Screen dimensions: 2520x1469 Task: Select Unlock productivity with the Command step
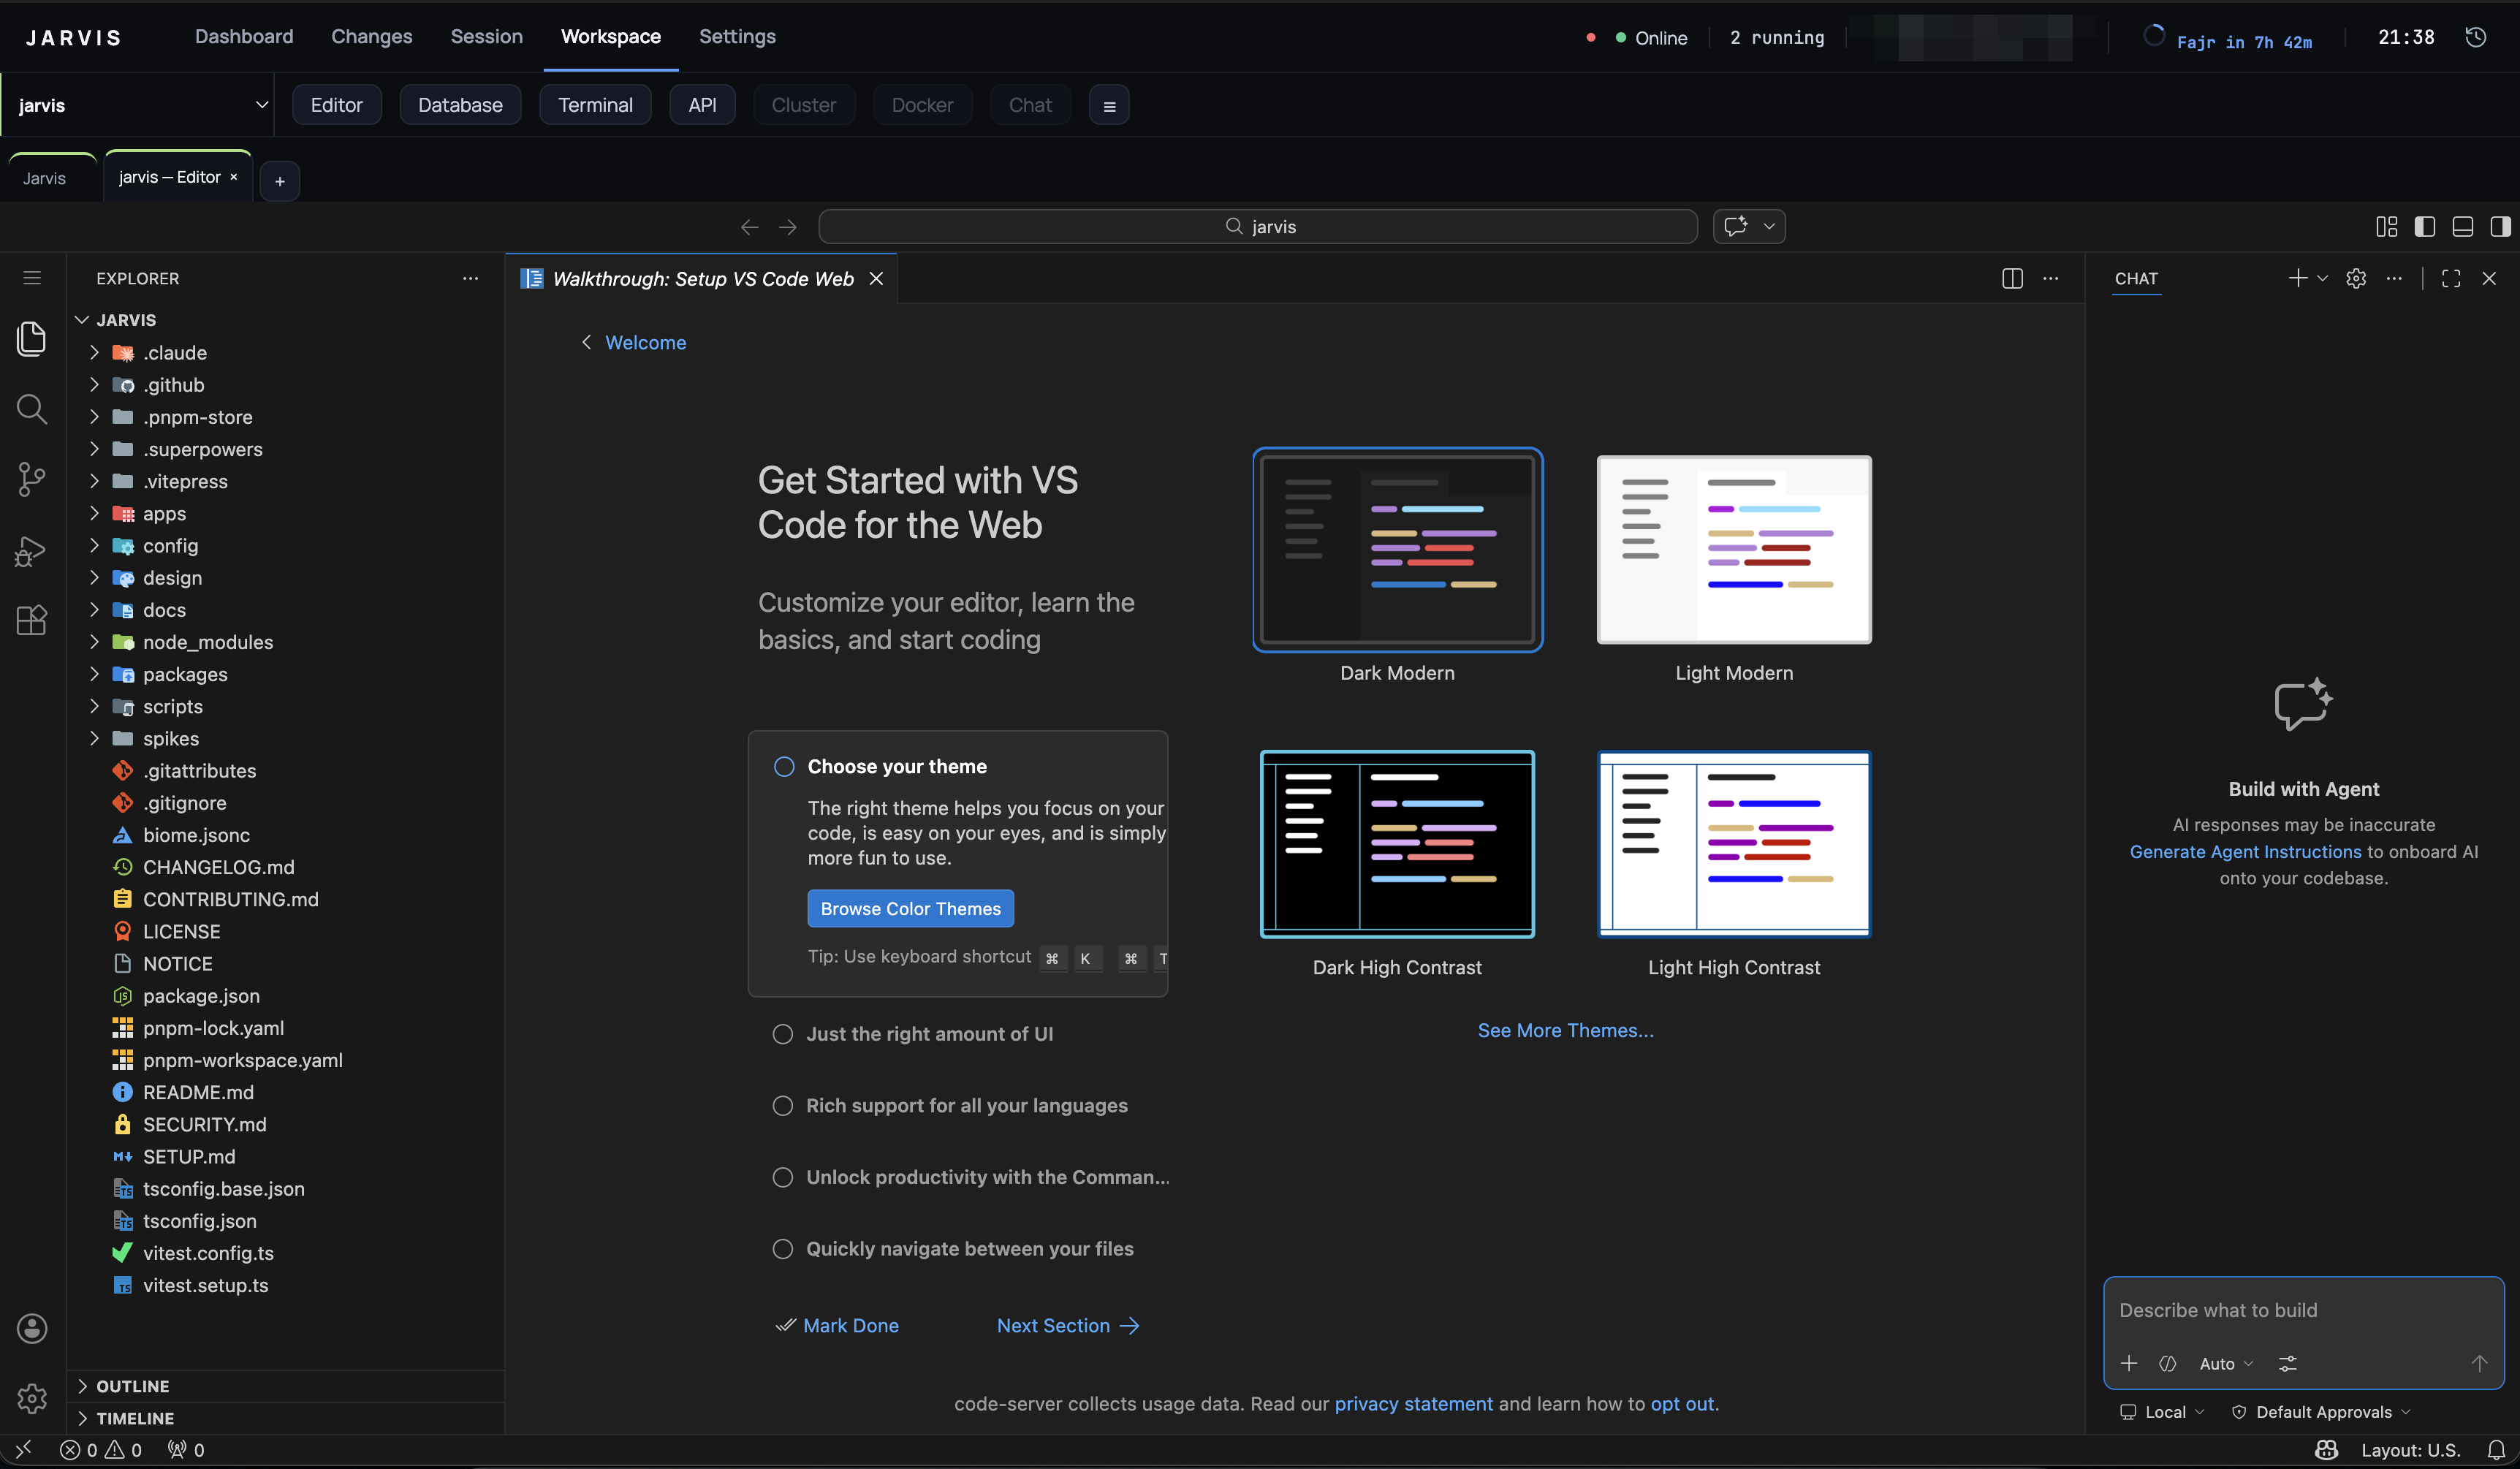click(x=783, y=1177)
